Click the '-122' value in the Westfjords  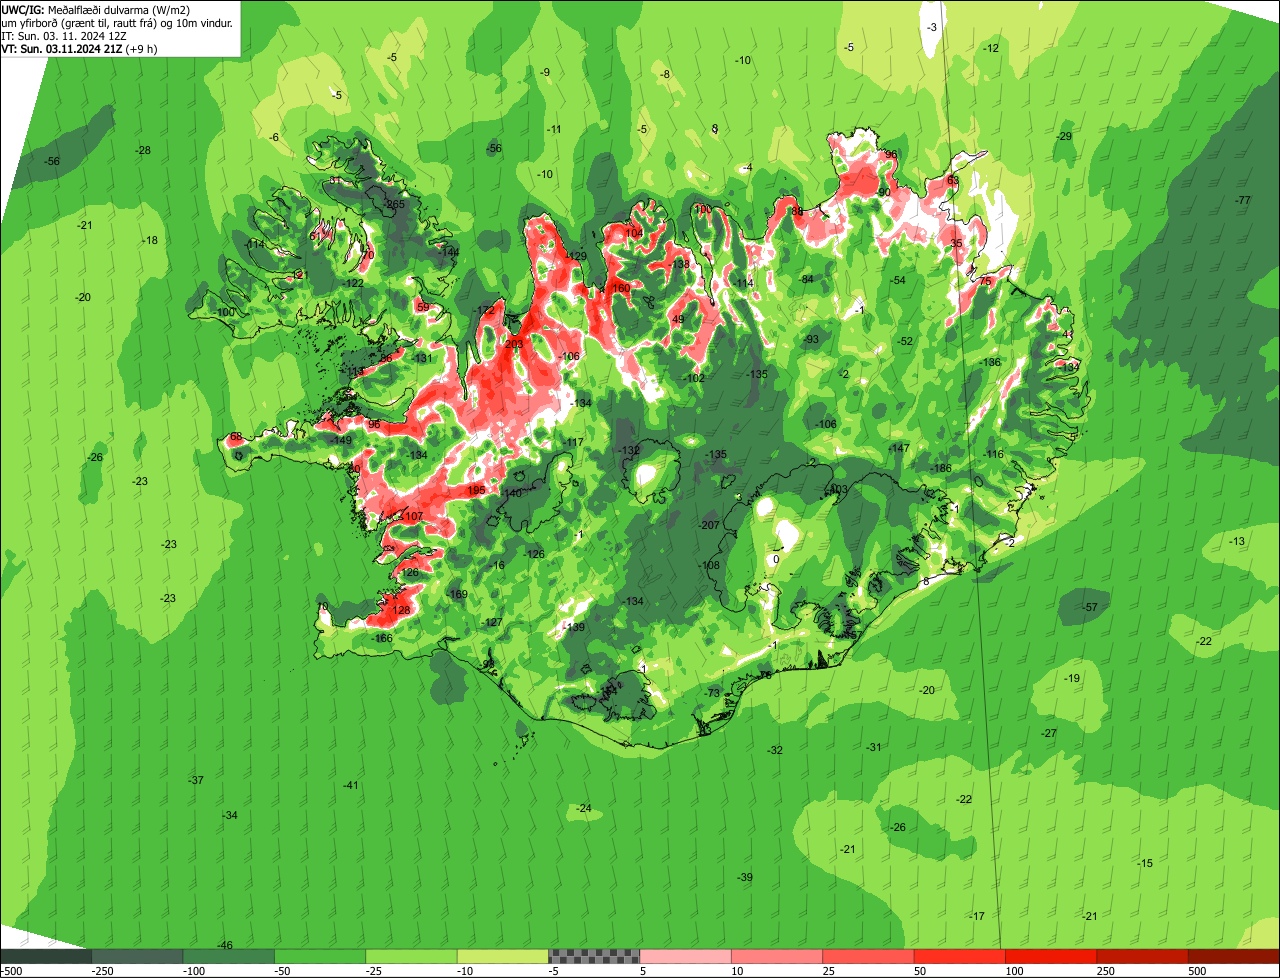pos(353,283)
